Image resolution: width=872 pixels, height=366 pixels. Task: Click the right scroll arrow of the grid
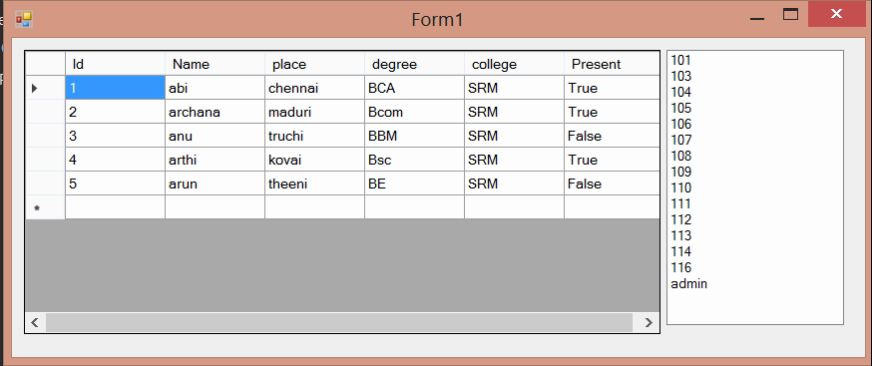point(648,323)
